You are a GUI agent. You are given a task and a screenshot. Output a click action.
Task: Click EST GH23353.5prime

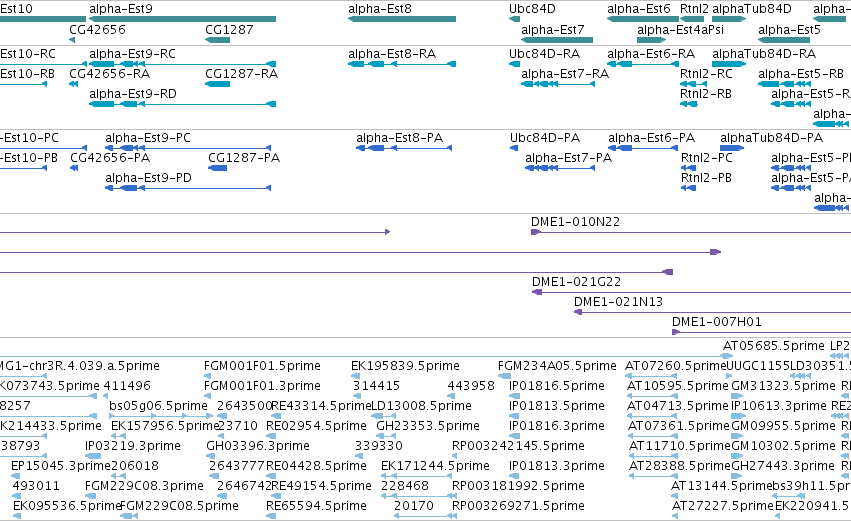[x=428, y=427]
